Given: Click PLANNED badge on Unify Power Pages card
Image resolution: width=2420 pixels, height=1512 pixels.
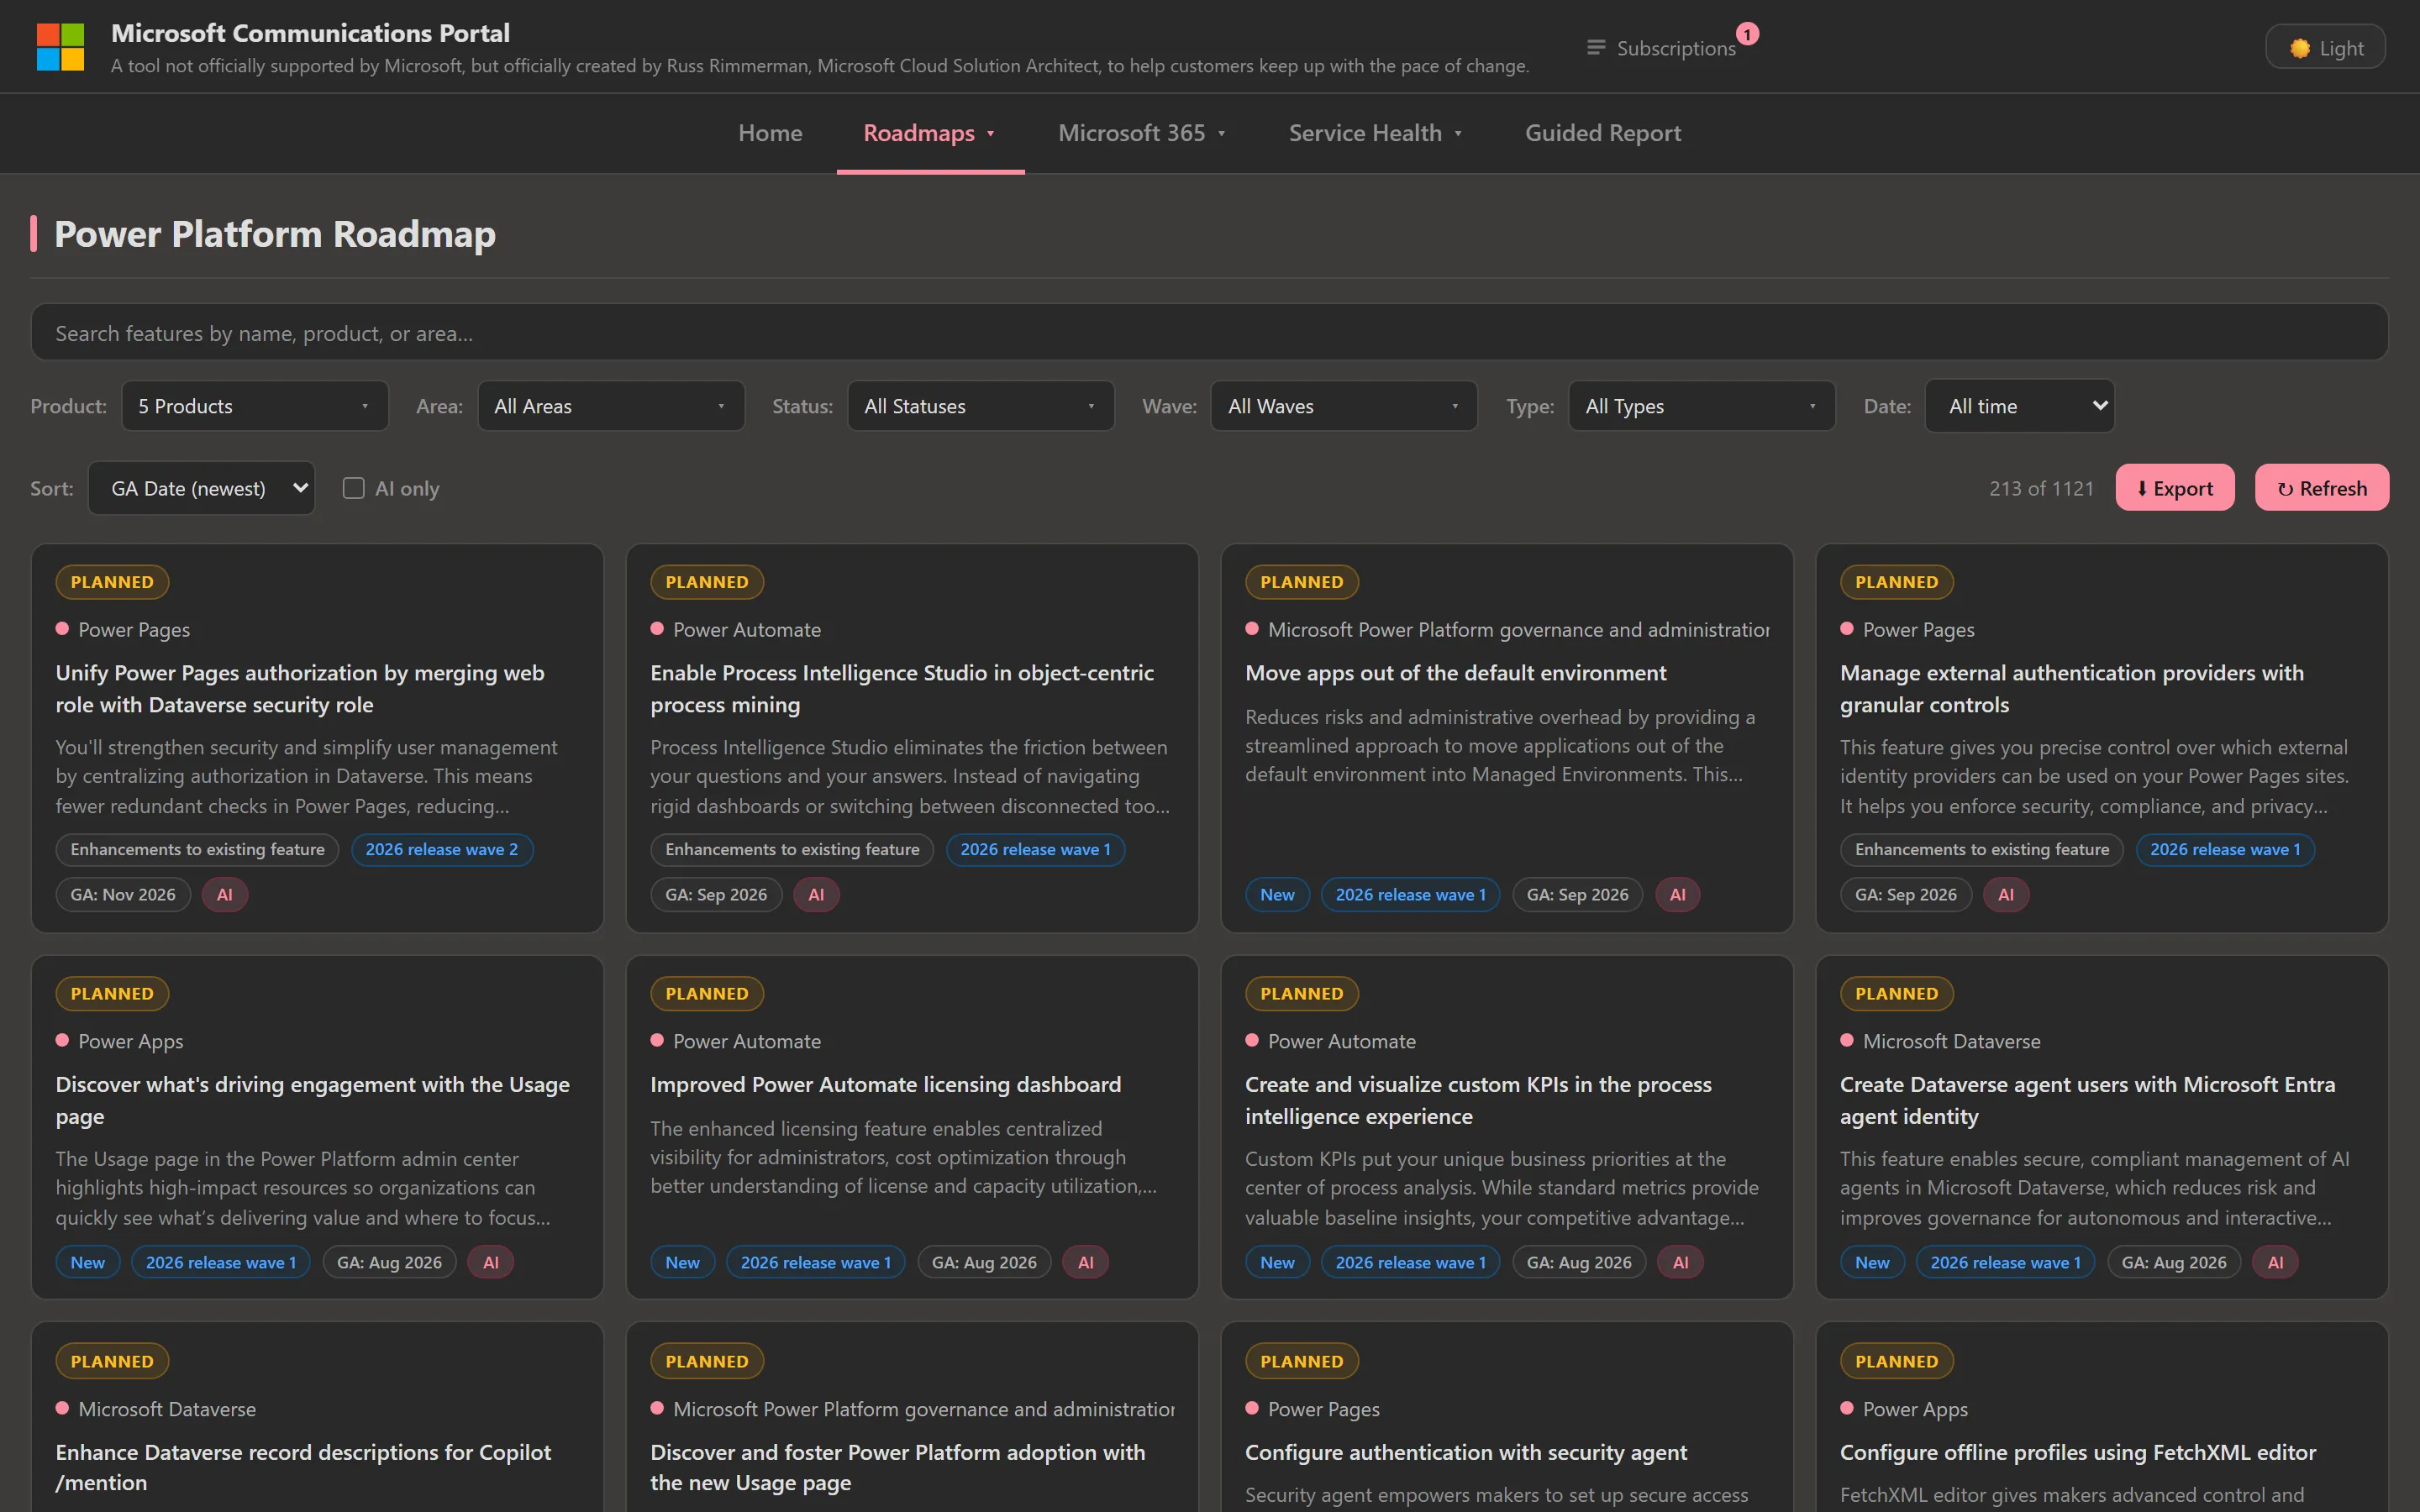Looking at the screenshot, I should click(x=112, y=582).
